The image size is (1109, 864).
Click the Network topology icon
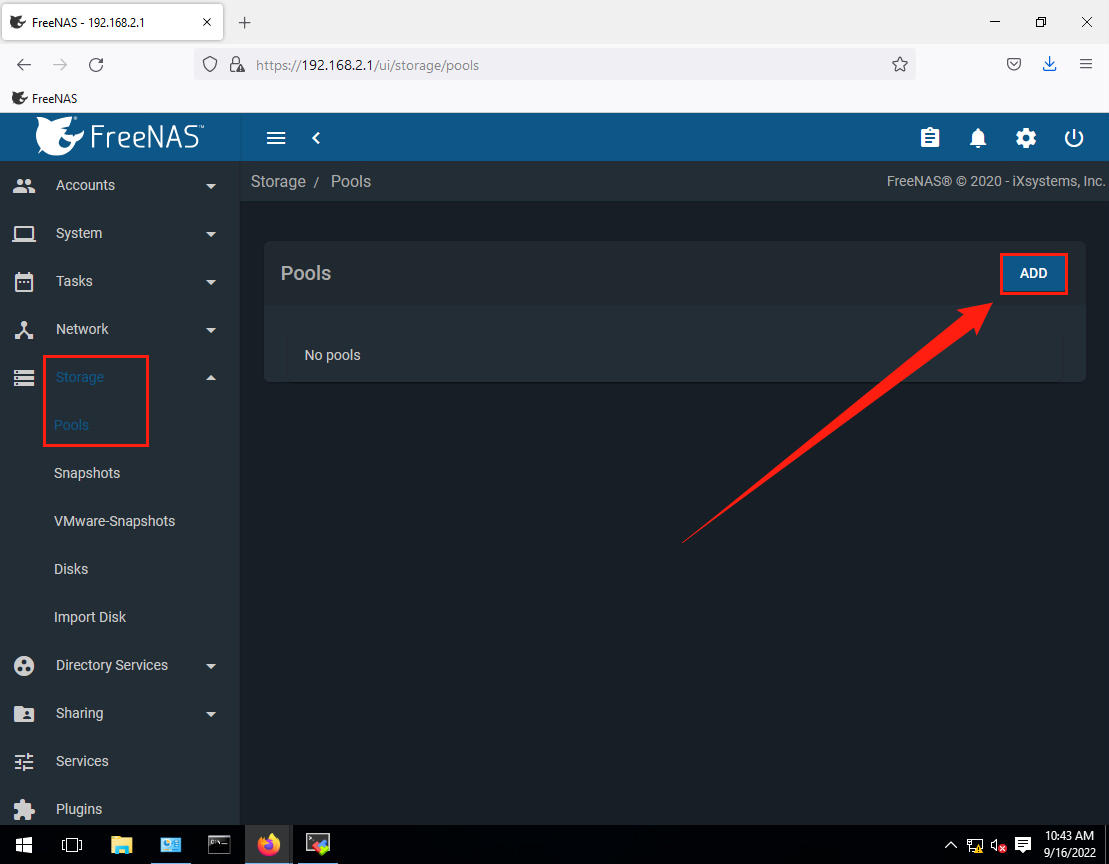(24, 329)
